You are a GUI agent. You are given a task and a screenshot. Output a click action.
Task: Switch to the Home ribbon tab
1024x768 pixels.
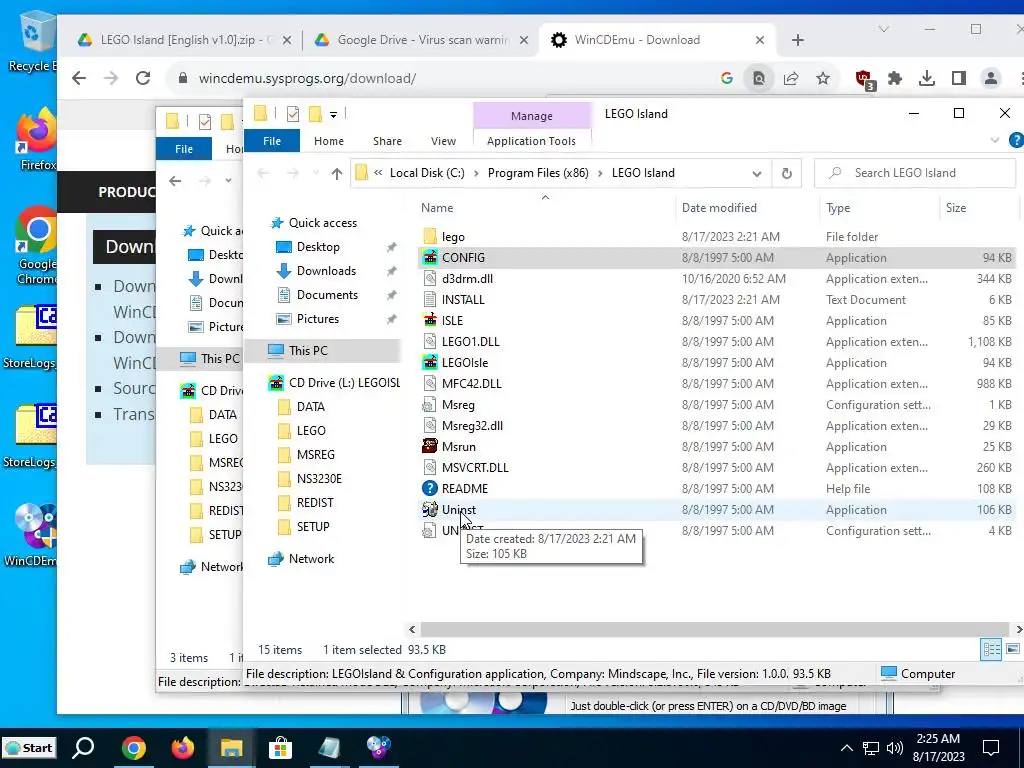(x=328, y=141)
